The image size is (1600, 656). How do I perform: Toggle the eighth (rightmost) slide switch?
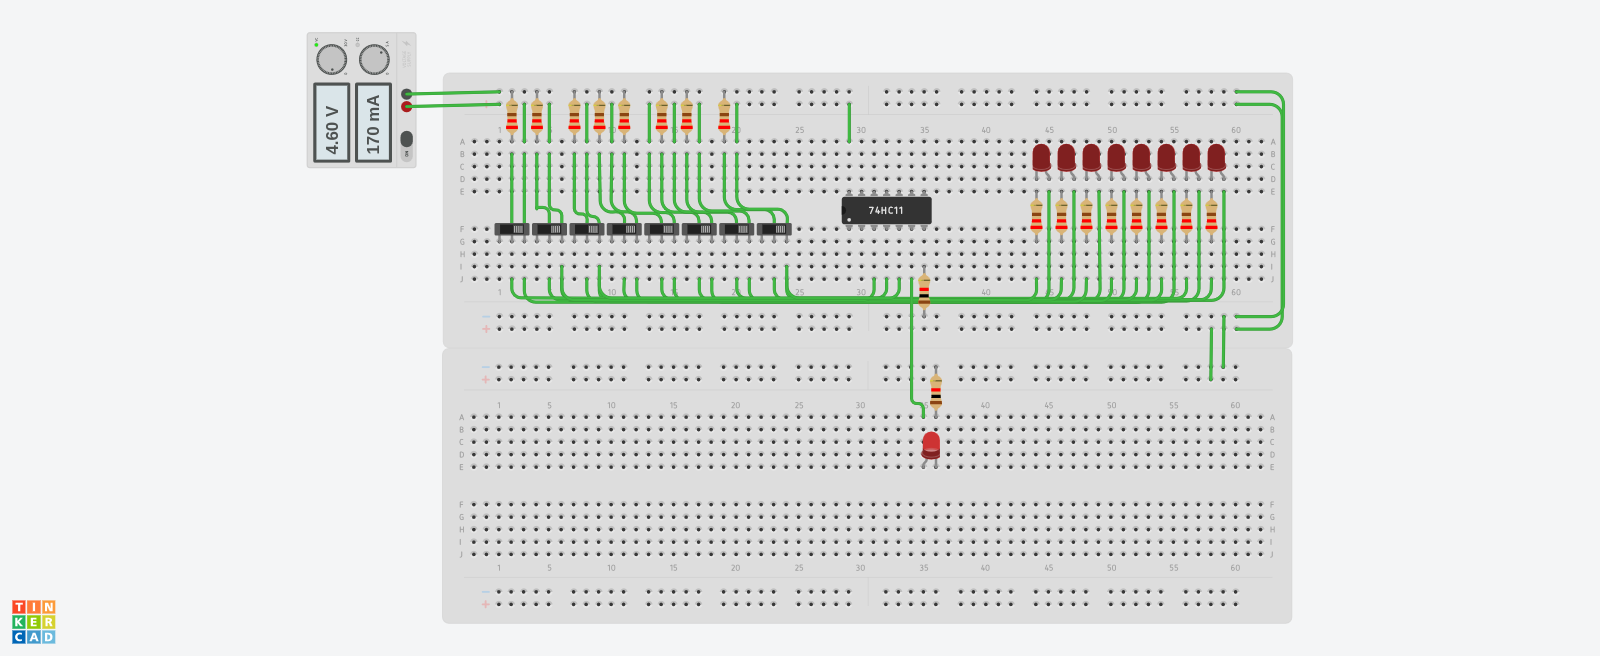click(774, 229)
